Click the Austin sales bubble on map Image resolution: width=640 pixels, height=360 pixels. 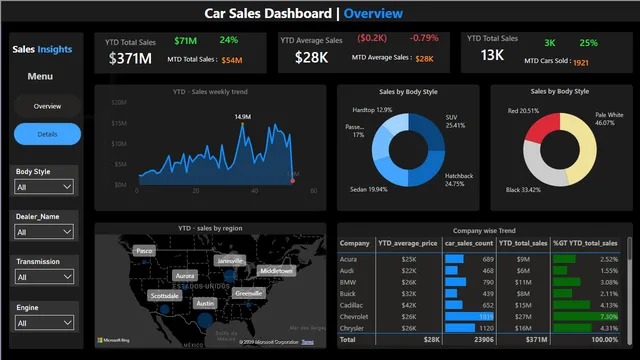[x=205, y=320]
